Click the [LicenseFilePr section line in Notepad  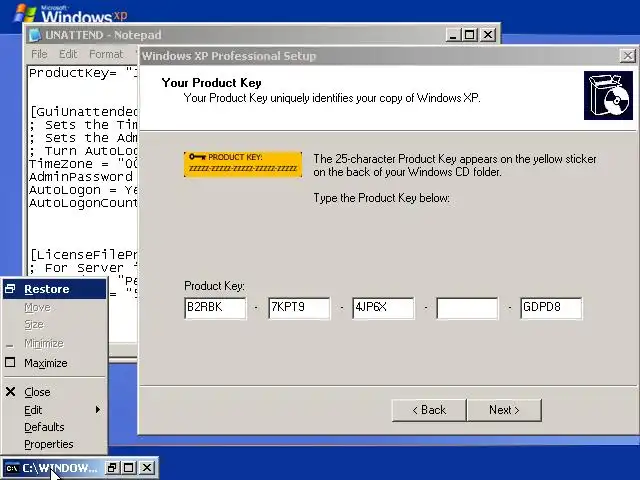83,255
